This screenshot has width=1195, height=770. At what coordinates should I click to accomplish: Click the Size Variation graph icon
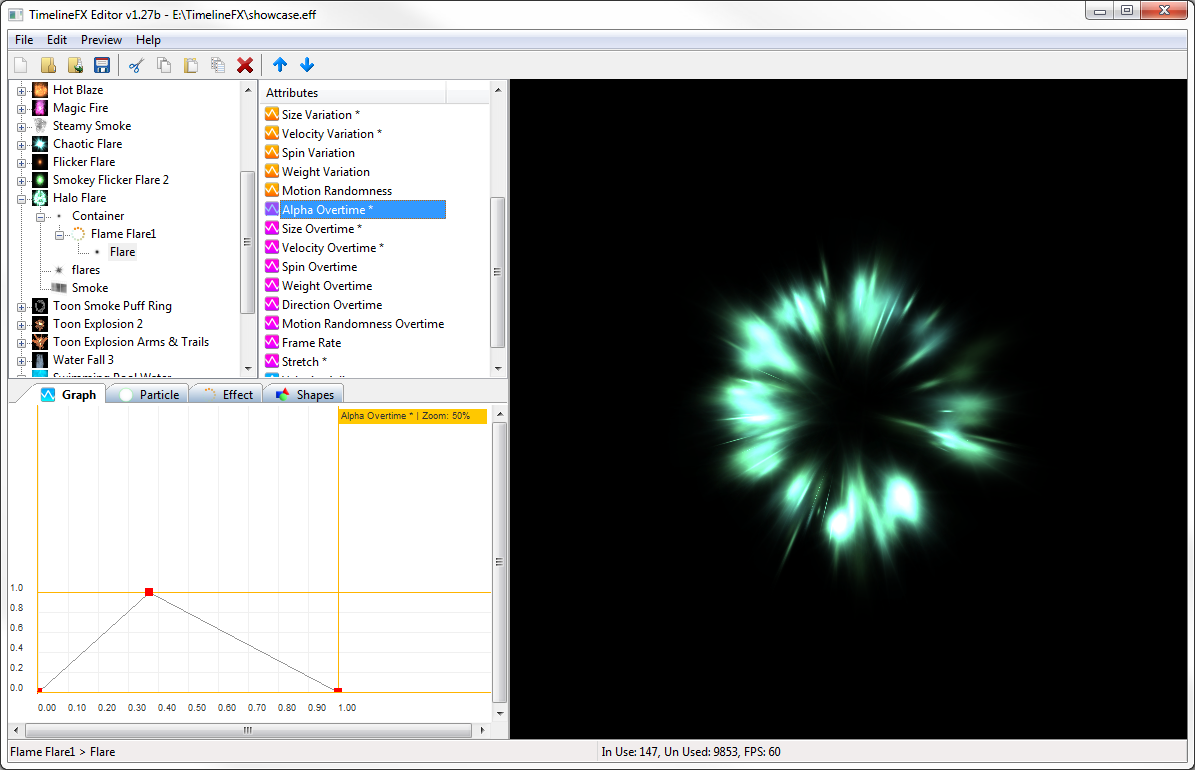[272, 114]
